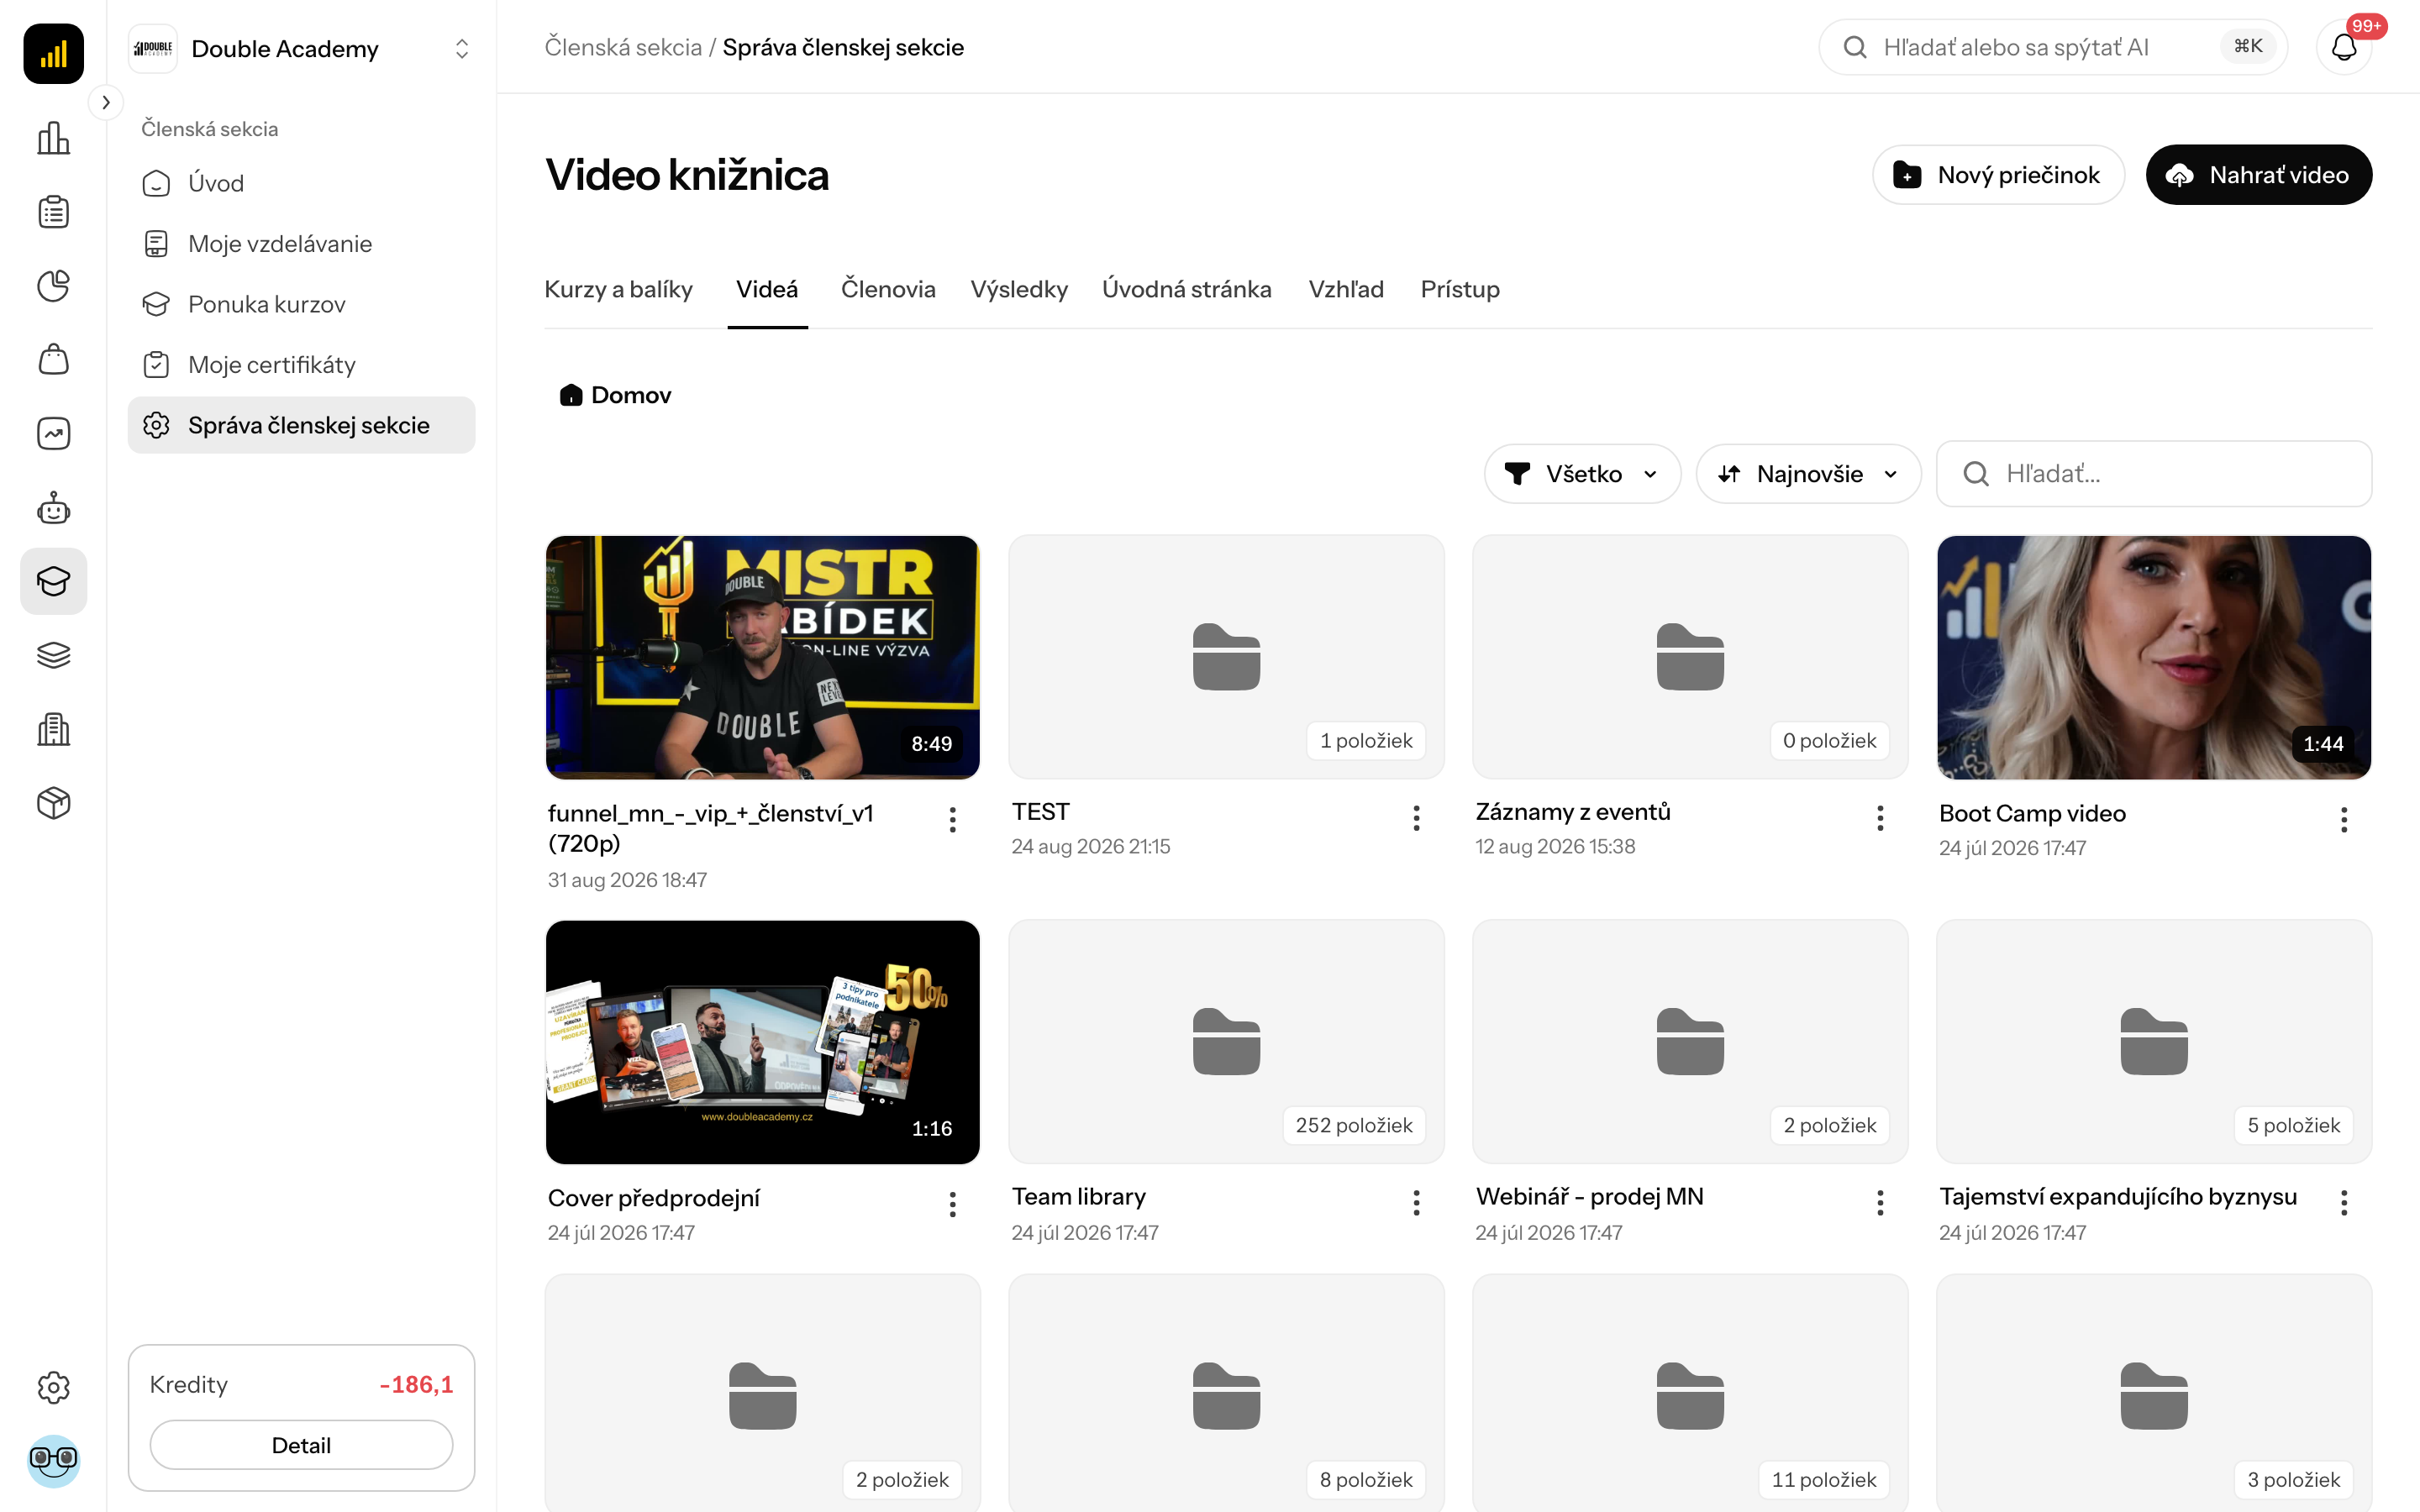The image size is (2420, 1512).
Task: Open the trend chart icon in sidebar
Action: click(x=53, y=434)
